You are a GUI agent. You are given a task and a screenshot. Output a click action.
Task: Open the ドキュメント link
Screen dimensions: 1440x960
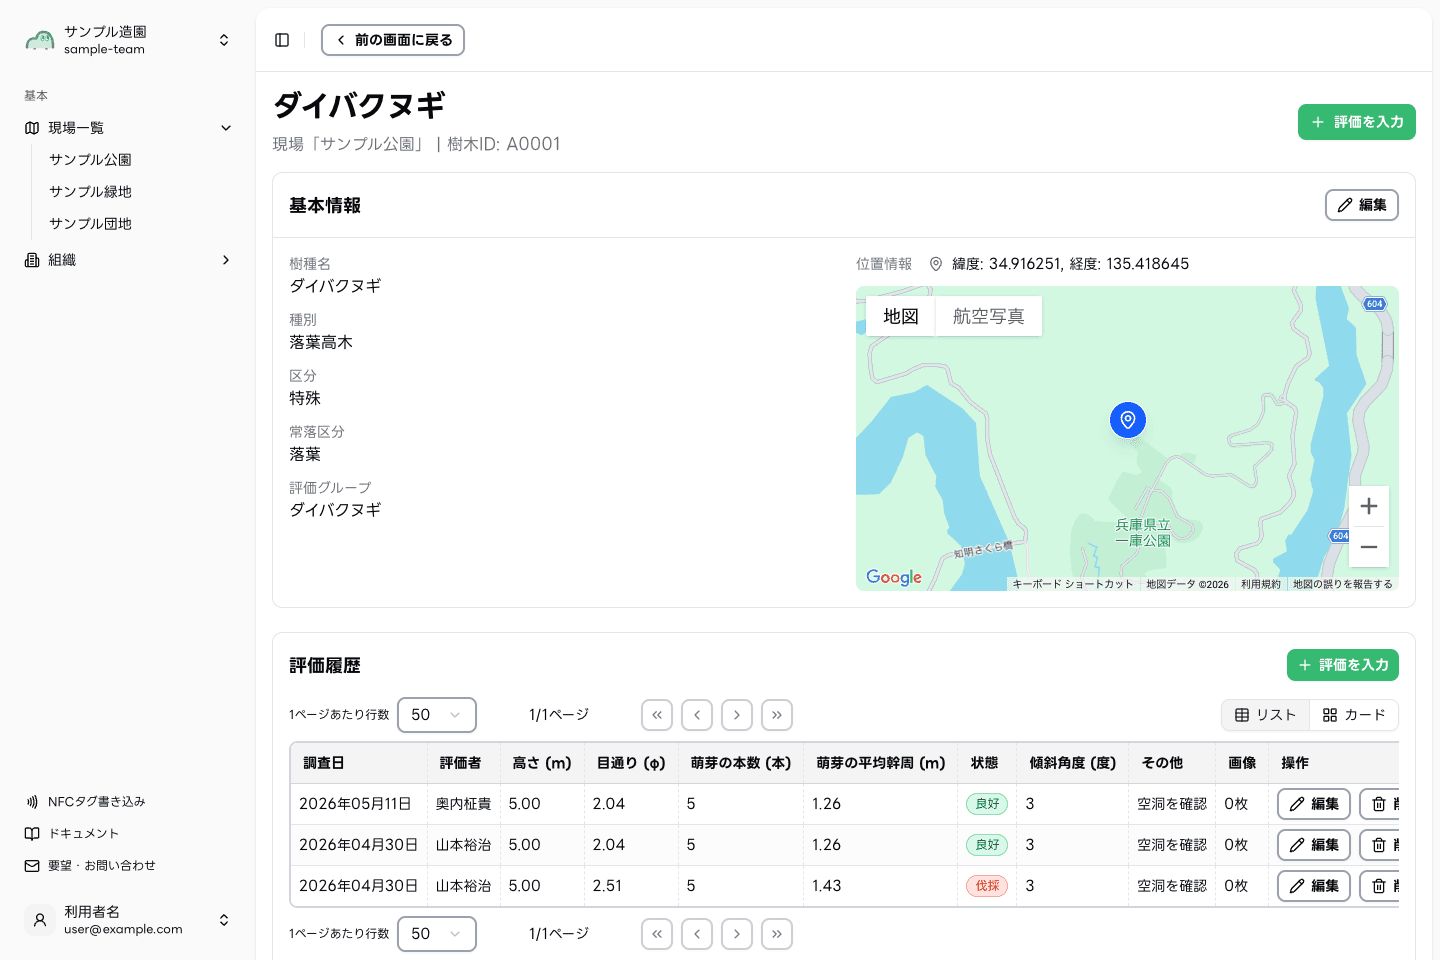(x=72, y=834)
